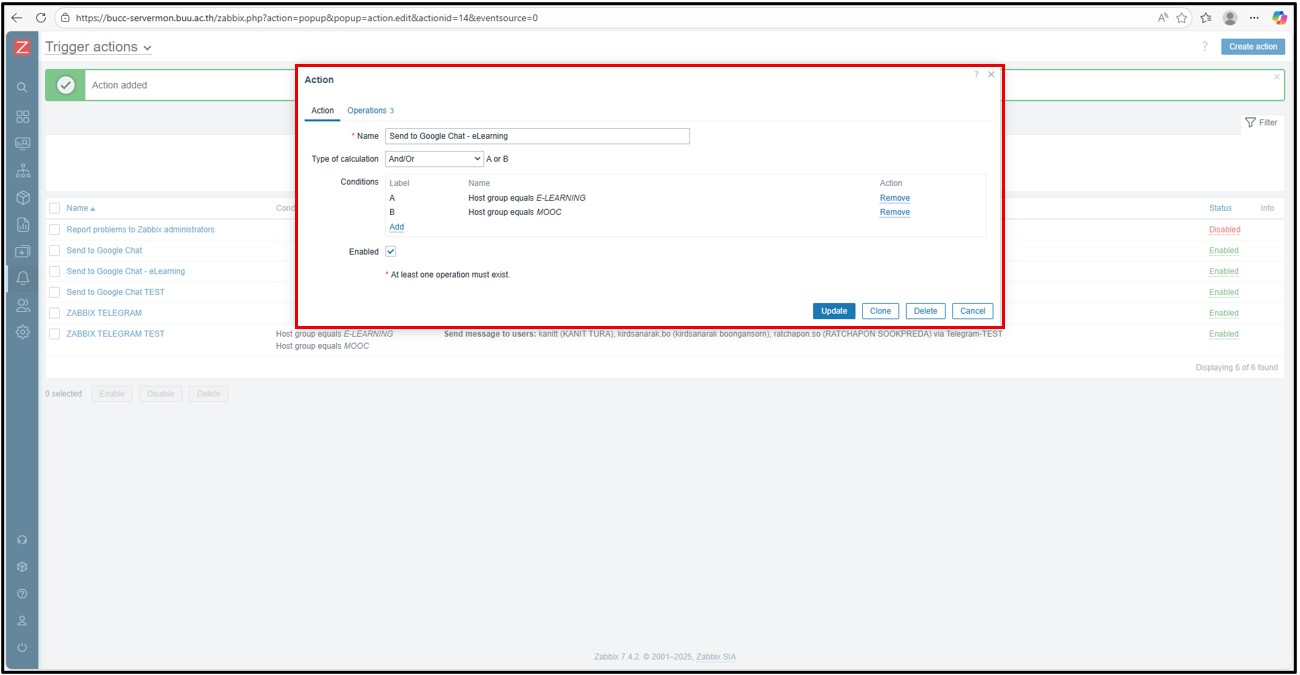Image resolution: width=1300 pixels, height=675 pixels.
Task: Click into the action Name text field
Action: (537, 136)
